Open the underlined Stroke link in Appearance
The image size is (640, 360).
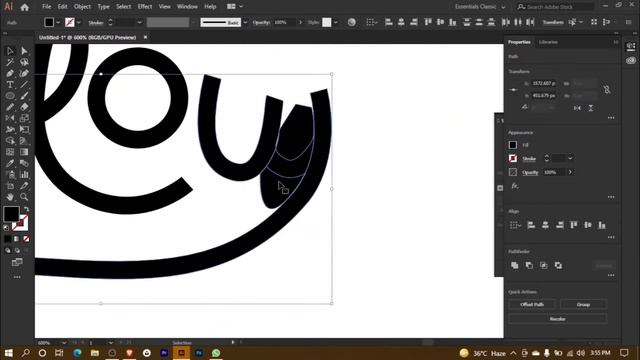tap(529, 159)
